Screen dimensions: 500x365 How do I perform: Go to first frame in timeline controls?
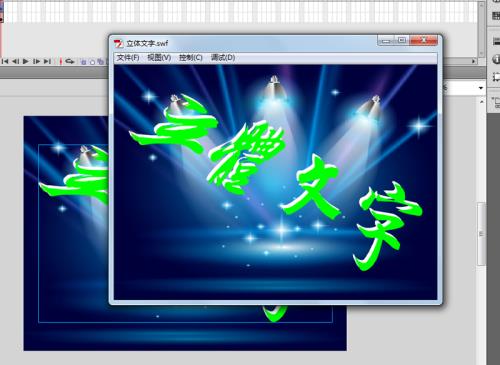pyautogui.click(x=5, y=62)
